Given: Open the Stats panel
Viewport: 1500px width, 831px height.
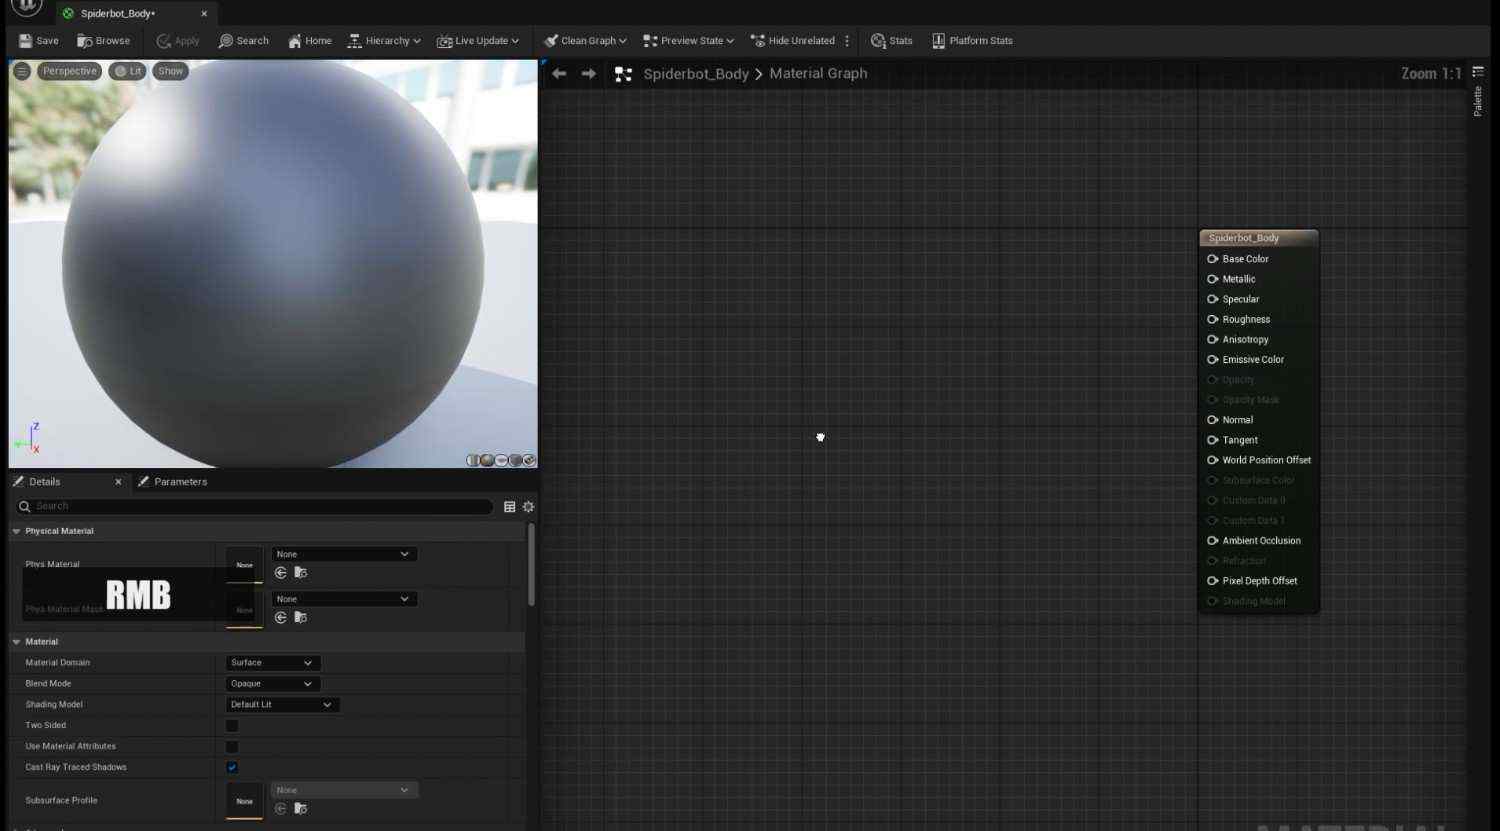Looking at the screenshot, I should click(892, 41).
